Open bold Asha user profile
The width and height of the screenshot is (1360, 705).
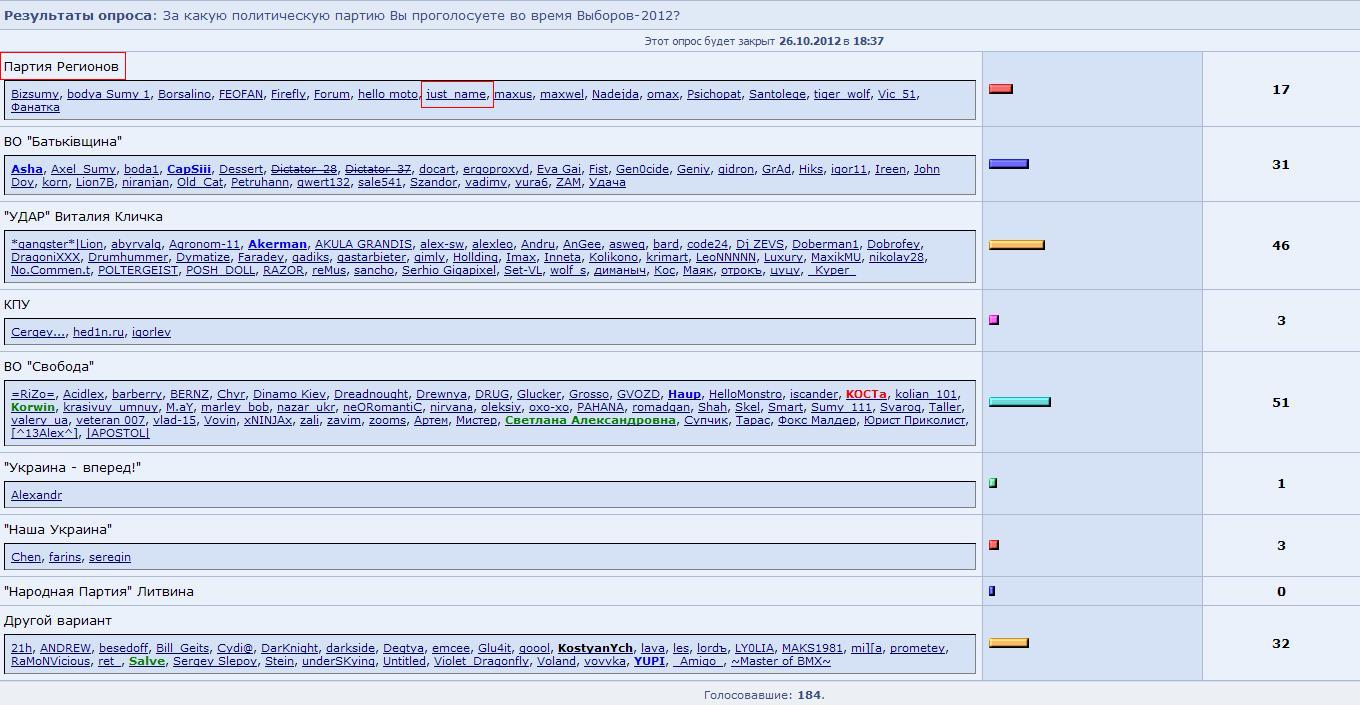tap(27, 169)
